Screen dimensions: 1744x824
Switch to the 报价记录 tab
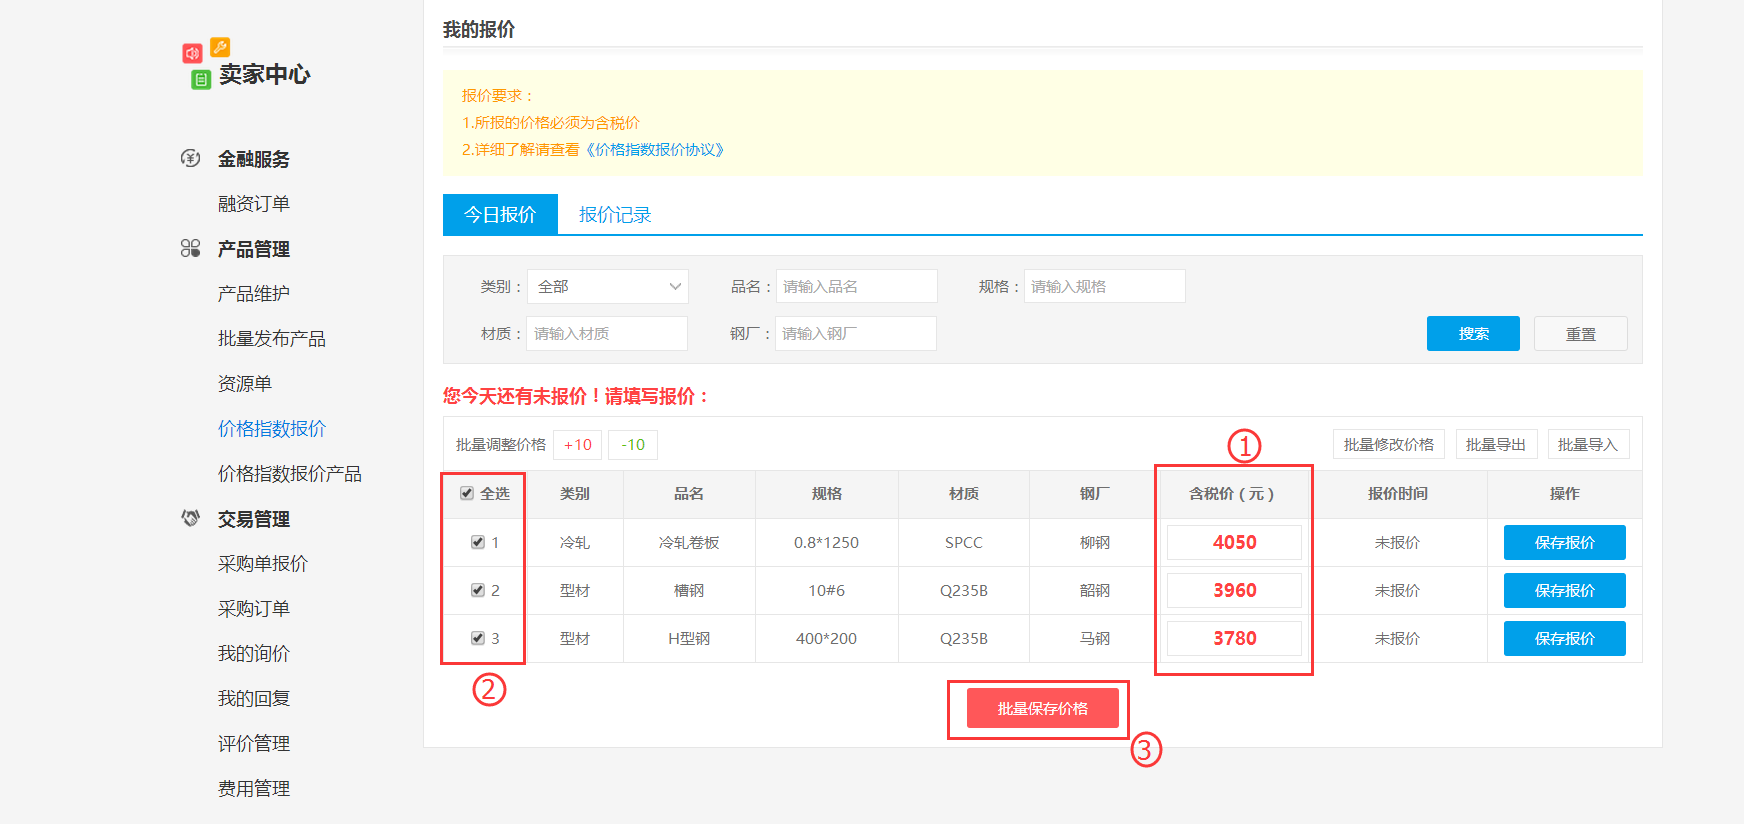tap(615, 214)
